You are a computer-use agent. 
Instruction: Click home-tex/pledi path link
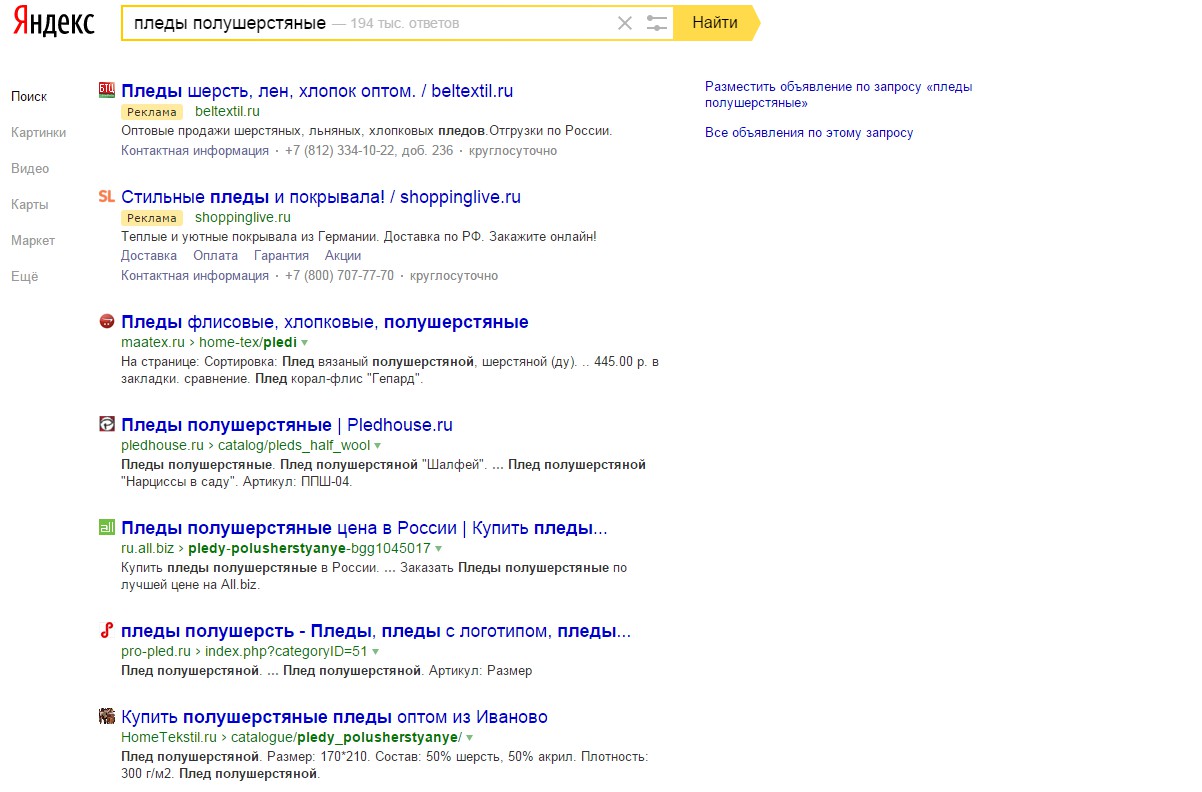248,342
